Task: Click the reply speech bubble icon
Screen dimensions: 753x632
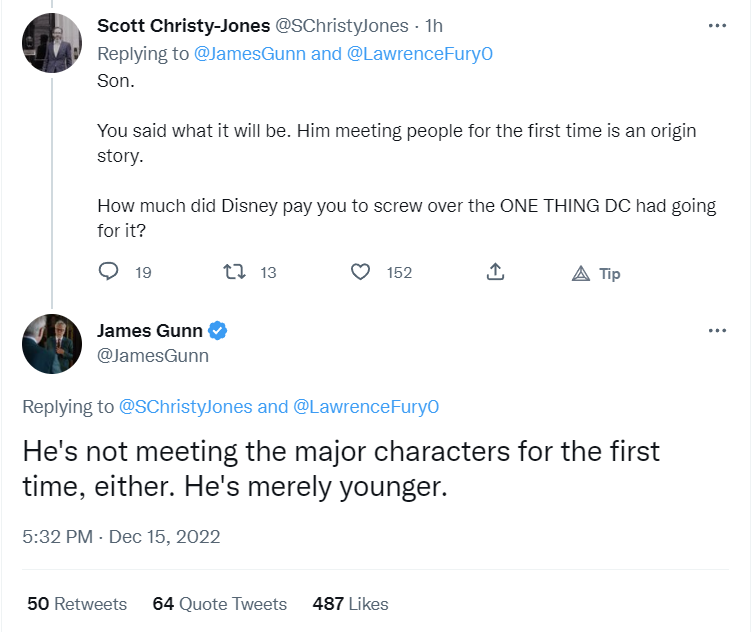Action: [x=110, y=272]
